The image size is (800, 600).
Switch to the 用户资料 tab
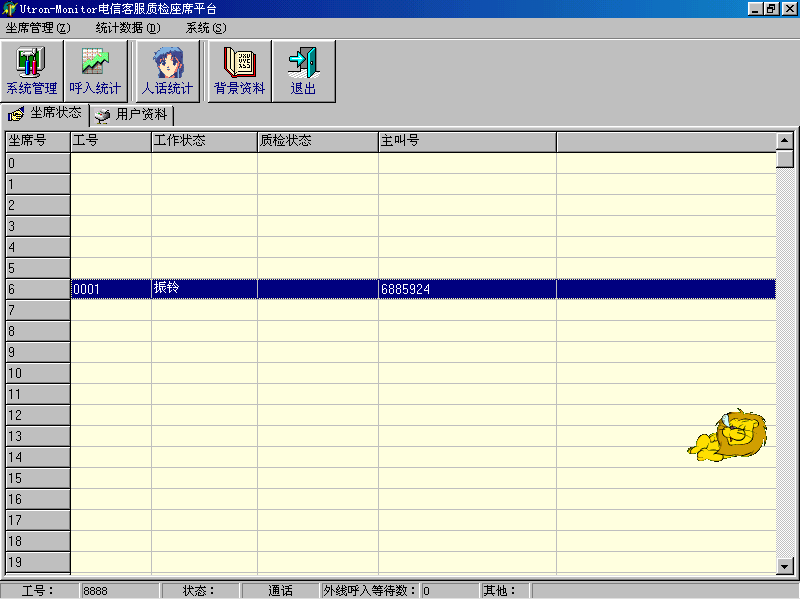point(133,115)
